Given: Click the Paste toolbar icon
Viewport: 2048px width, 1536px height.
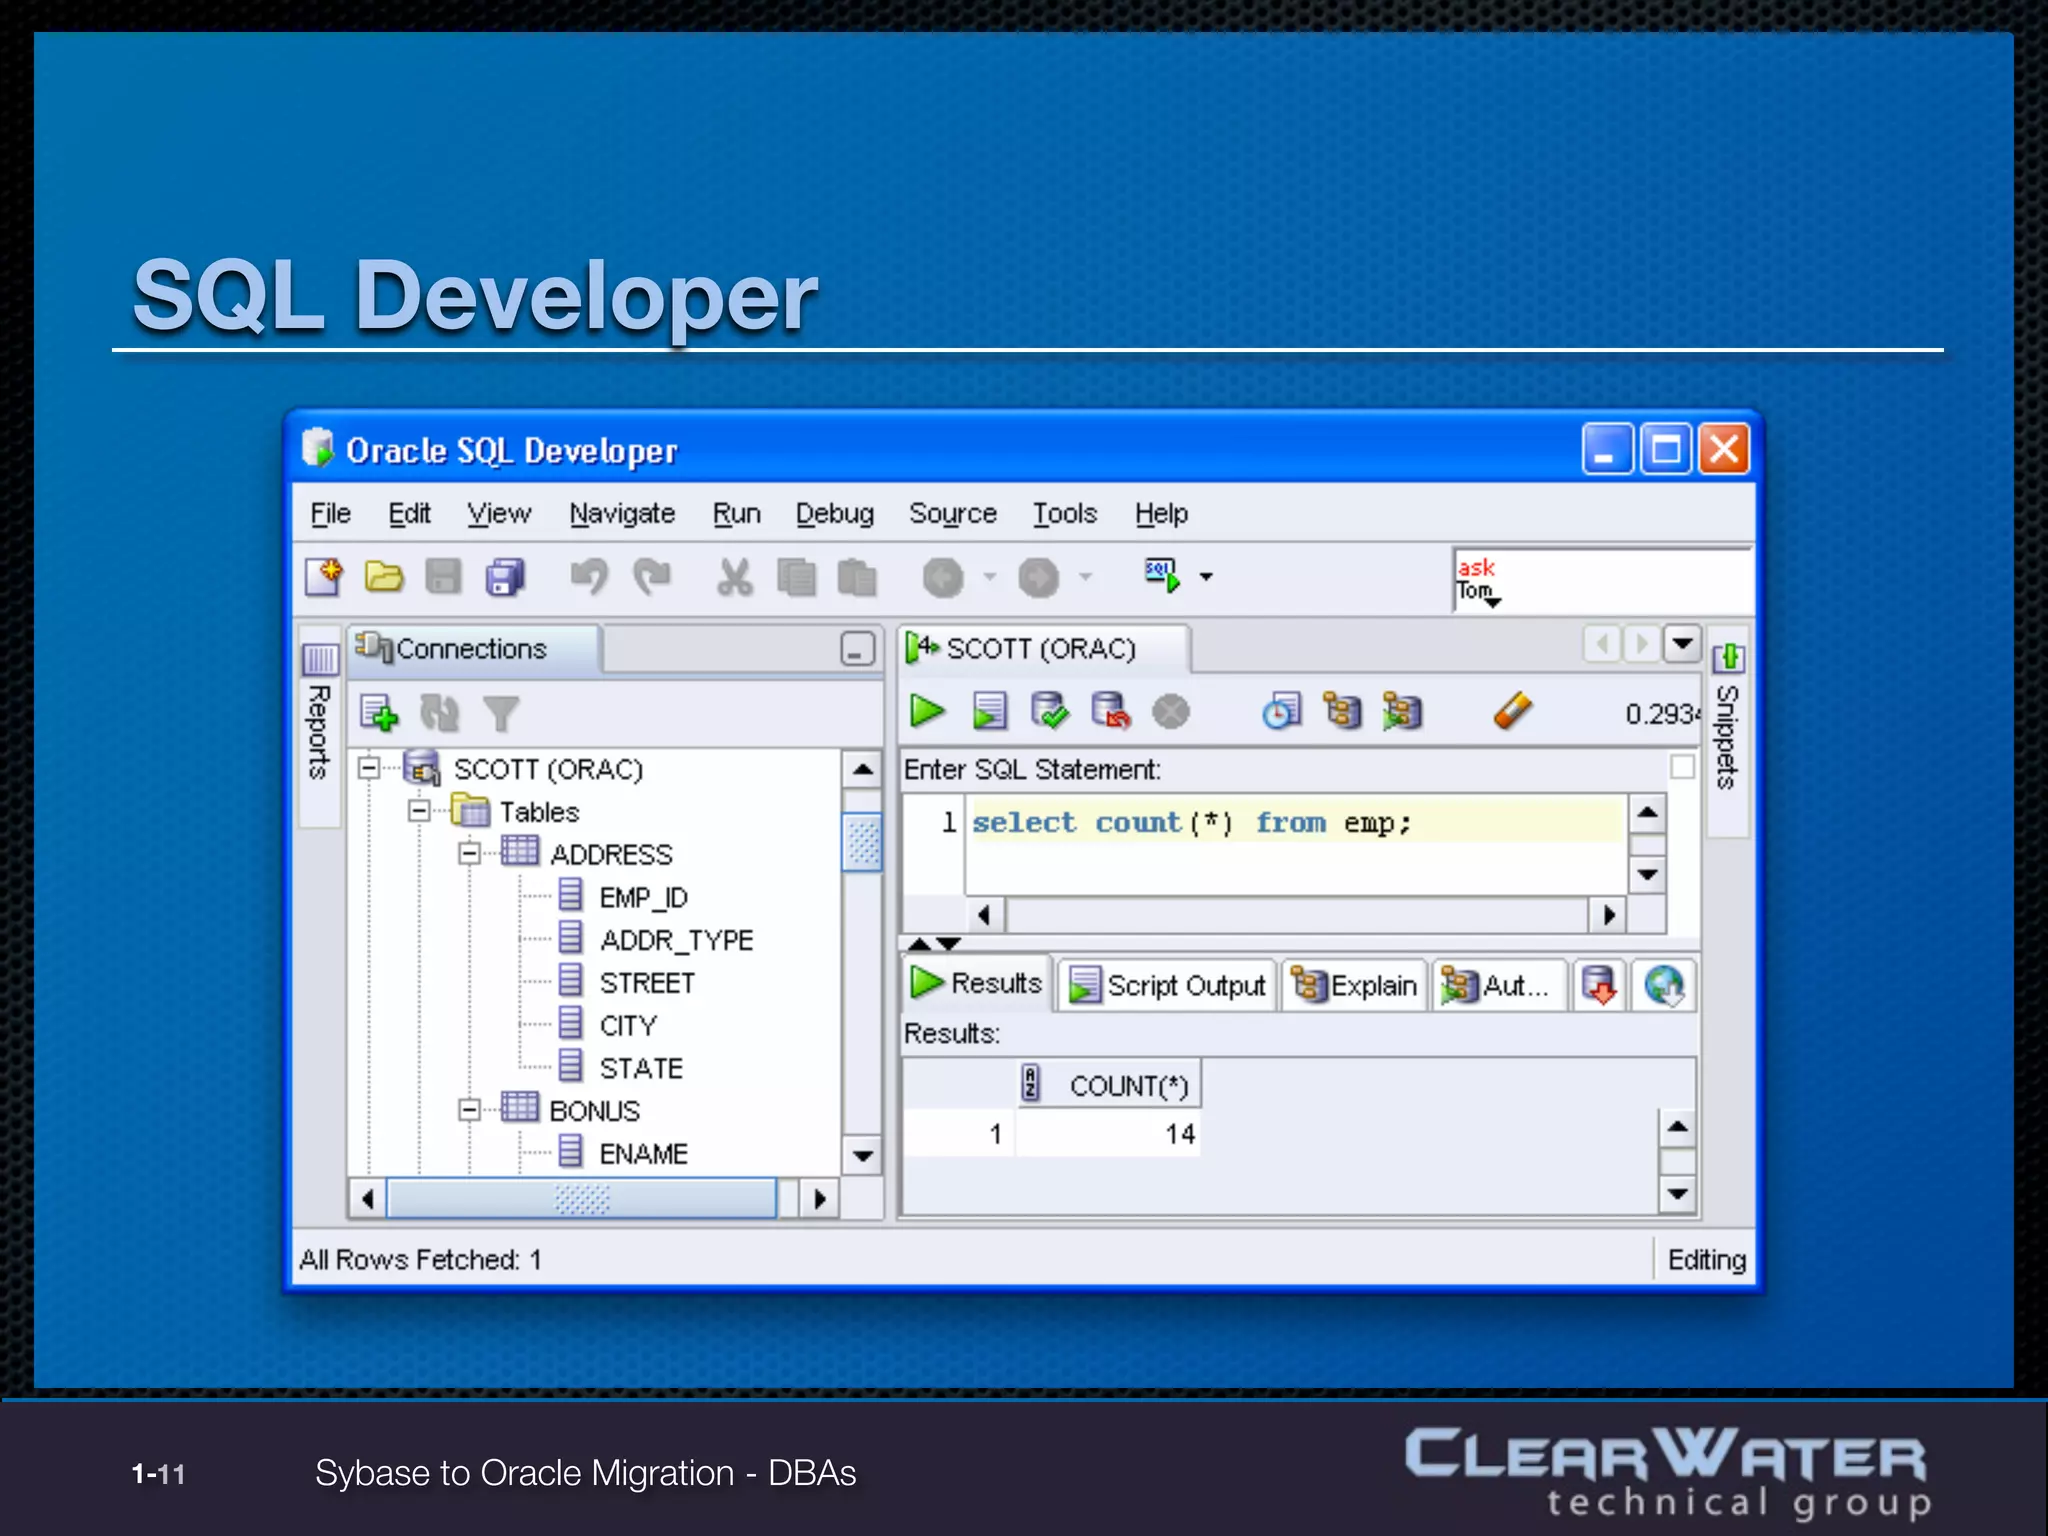Looking at the screenshot, I should pos(857,577).
